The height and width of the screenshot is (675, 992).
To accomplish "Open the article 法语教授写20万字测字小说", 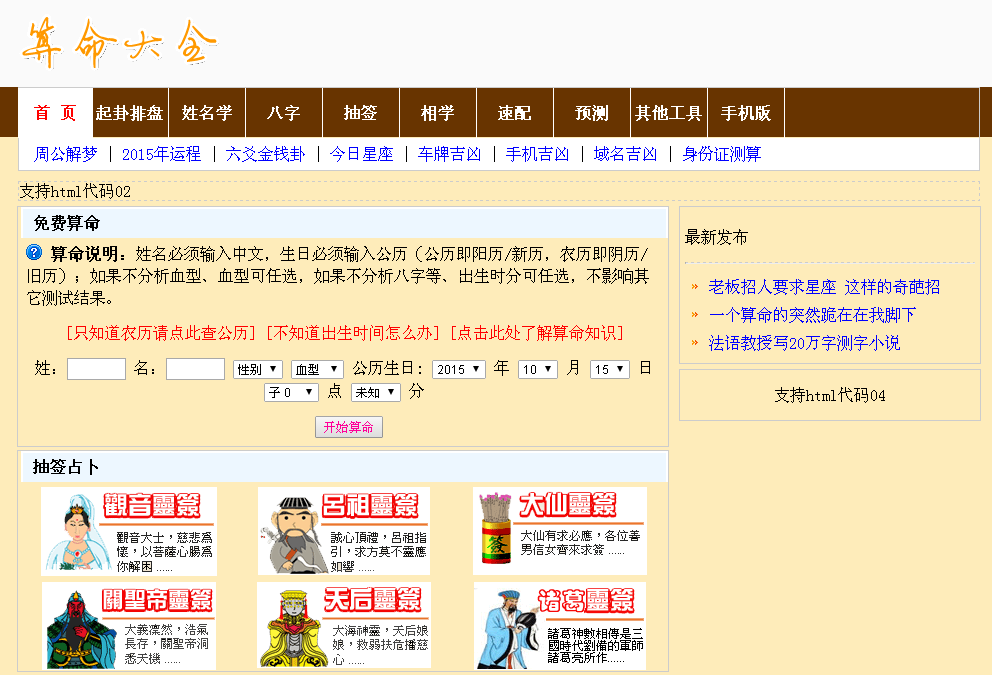I will [x=803, y=341].
